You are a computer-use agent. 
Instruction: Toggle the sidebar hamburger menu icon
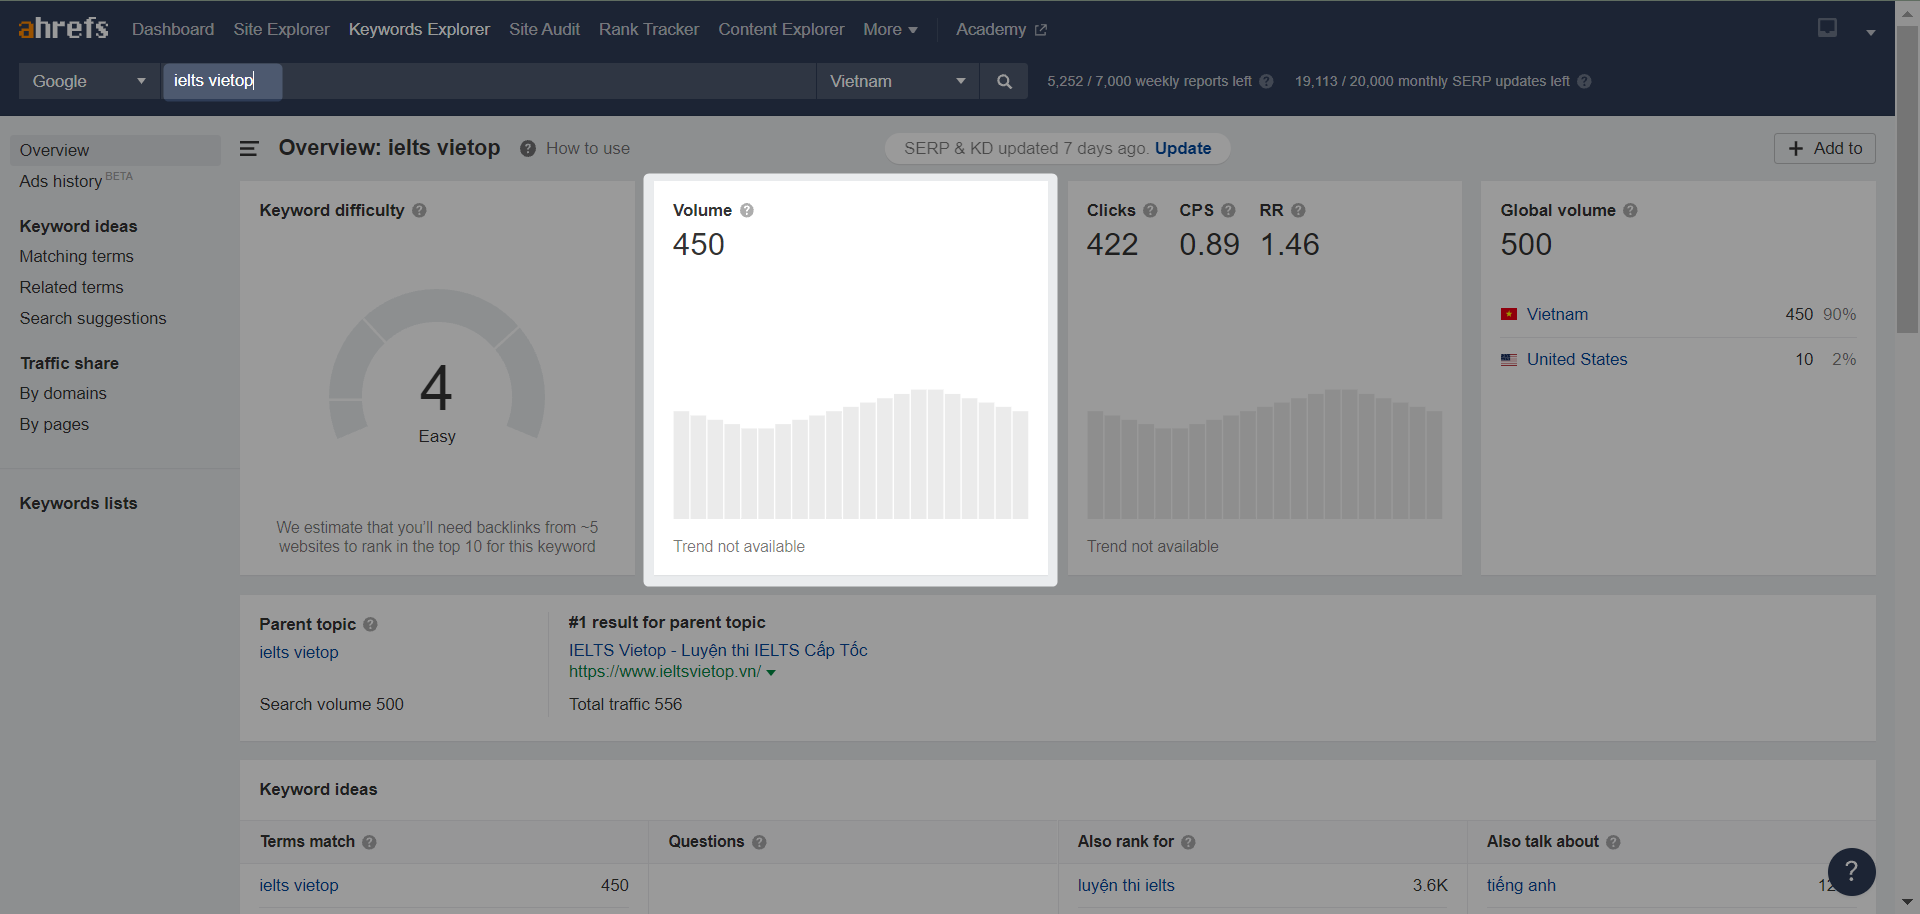[x=249, y=148]
